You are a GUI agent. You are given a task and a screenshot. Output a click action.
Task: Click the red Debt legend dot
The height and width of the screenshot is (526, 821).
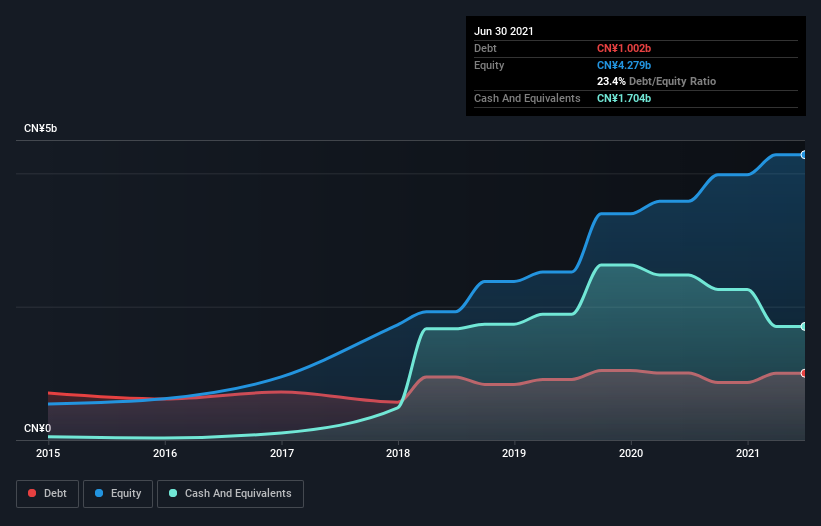coord(32,493)
